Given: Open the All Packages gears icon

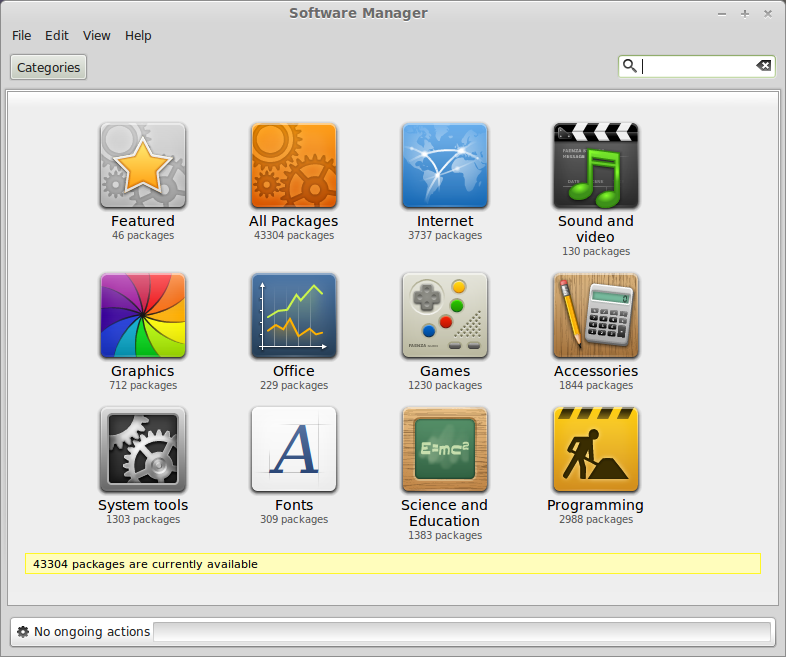Looking at the screenshot, I should (294, 165).
